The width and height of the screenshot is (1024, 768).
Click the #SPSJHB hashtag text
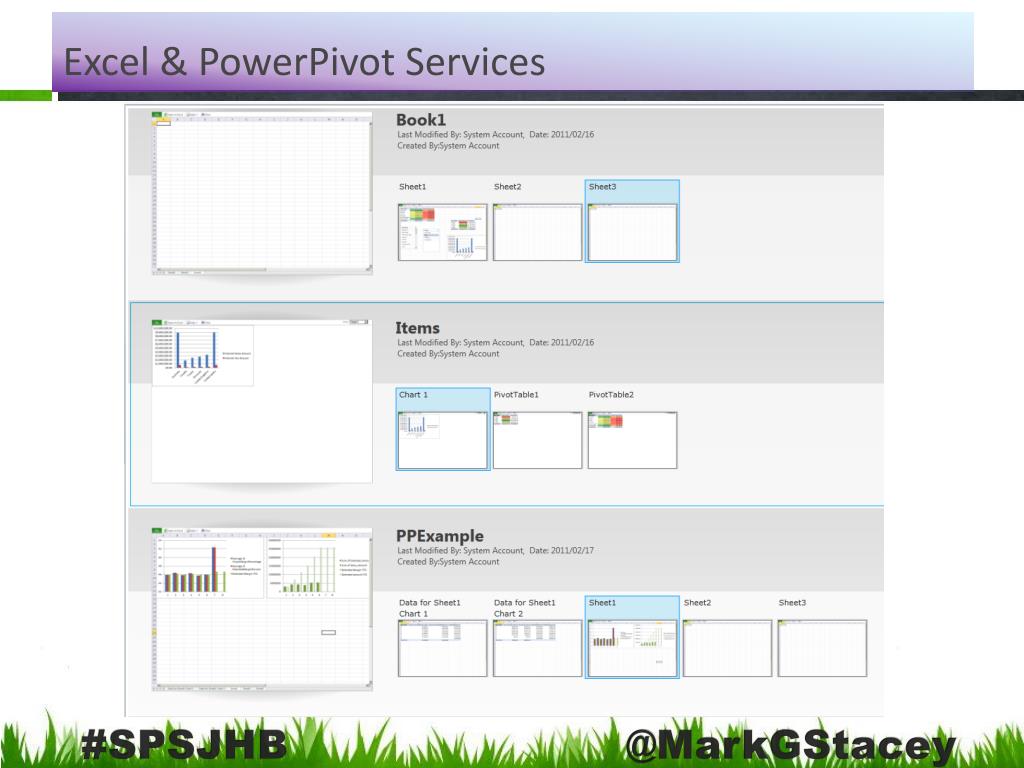[x=184, y=744]
